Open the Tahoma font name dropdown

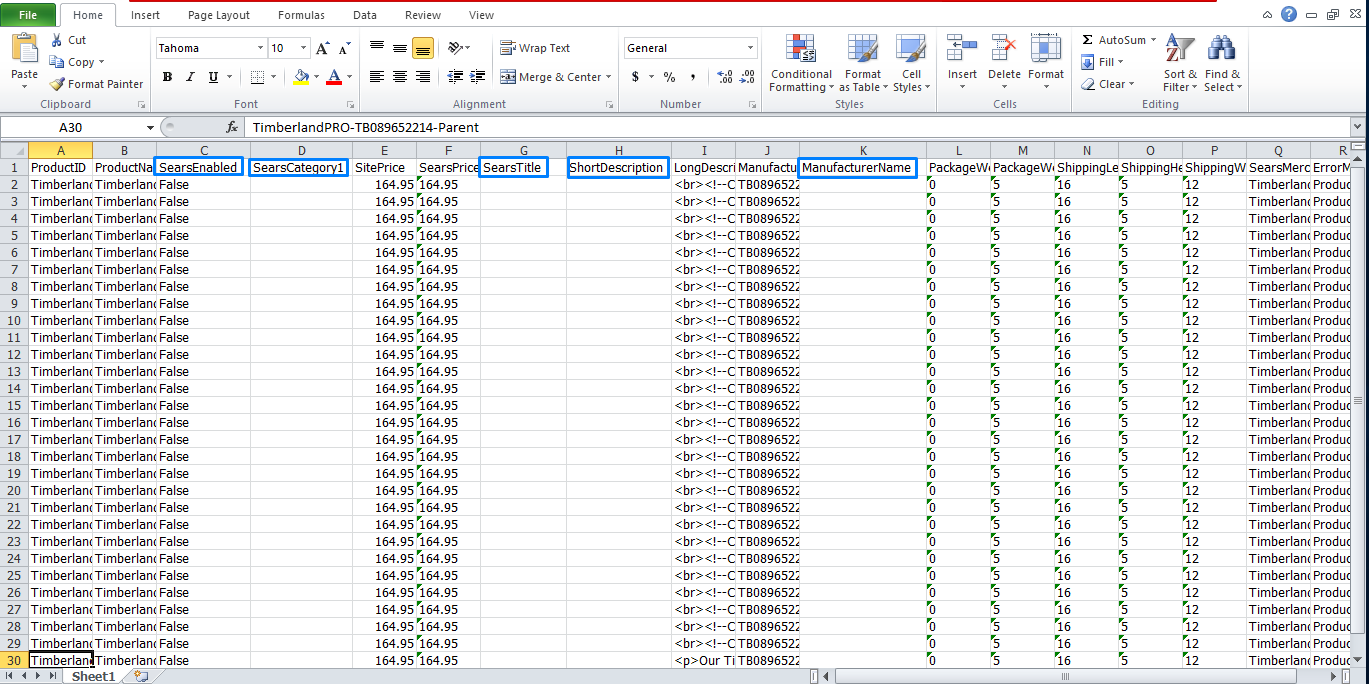coord(260,48)
